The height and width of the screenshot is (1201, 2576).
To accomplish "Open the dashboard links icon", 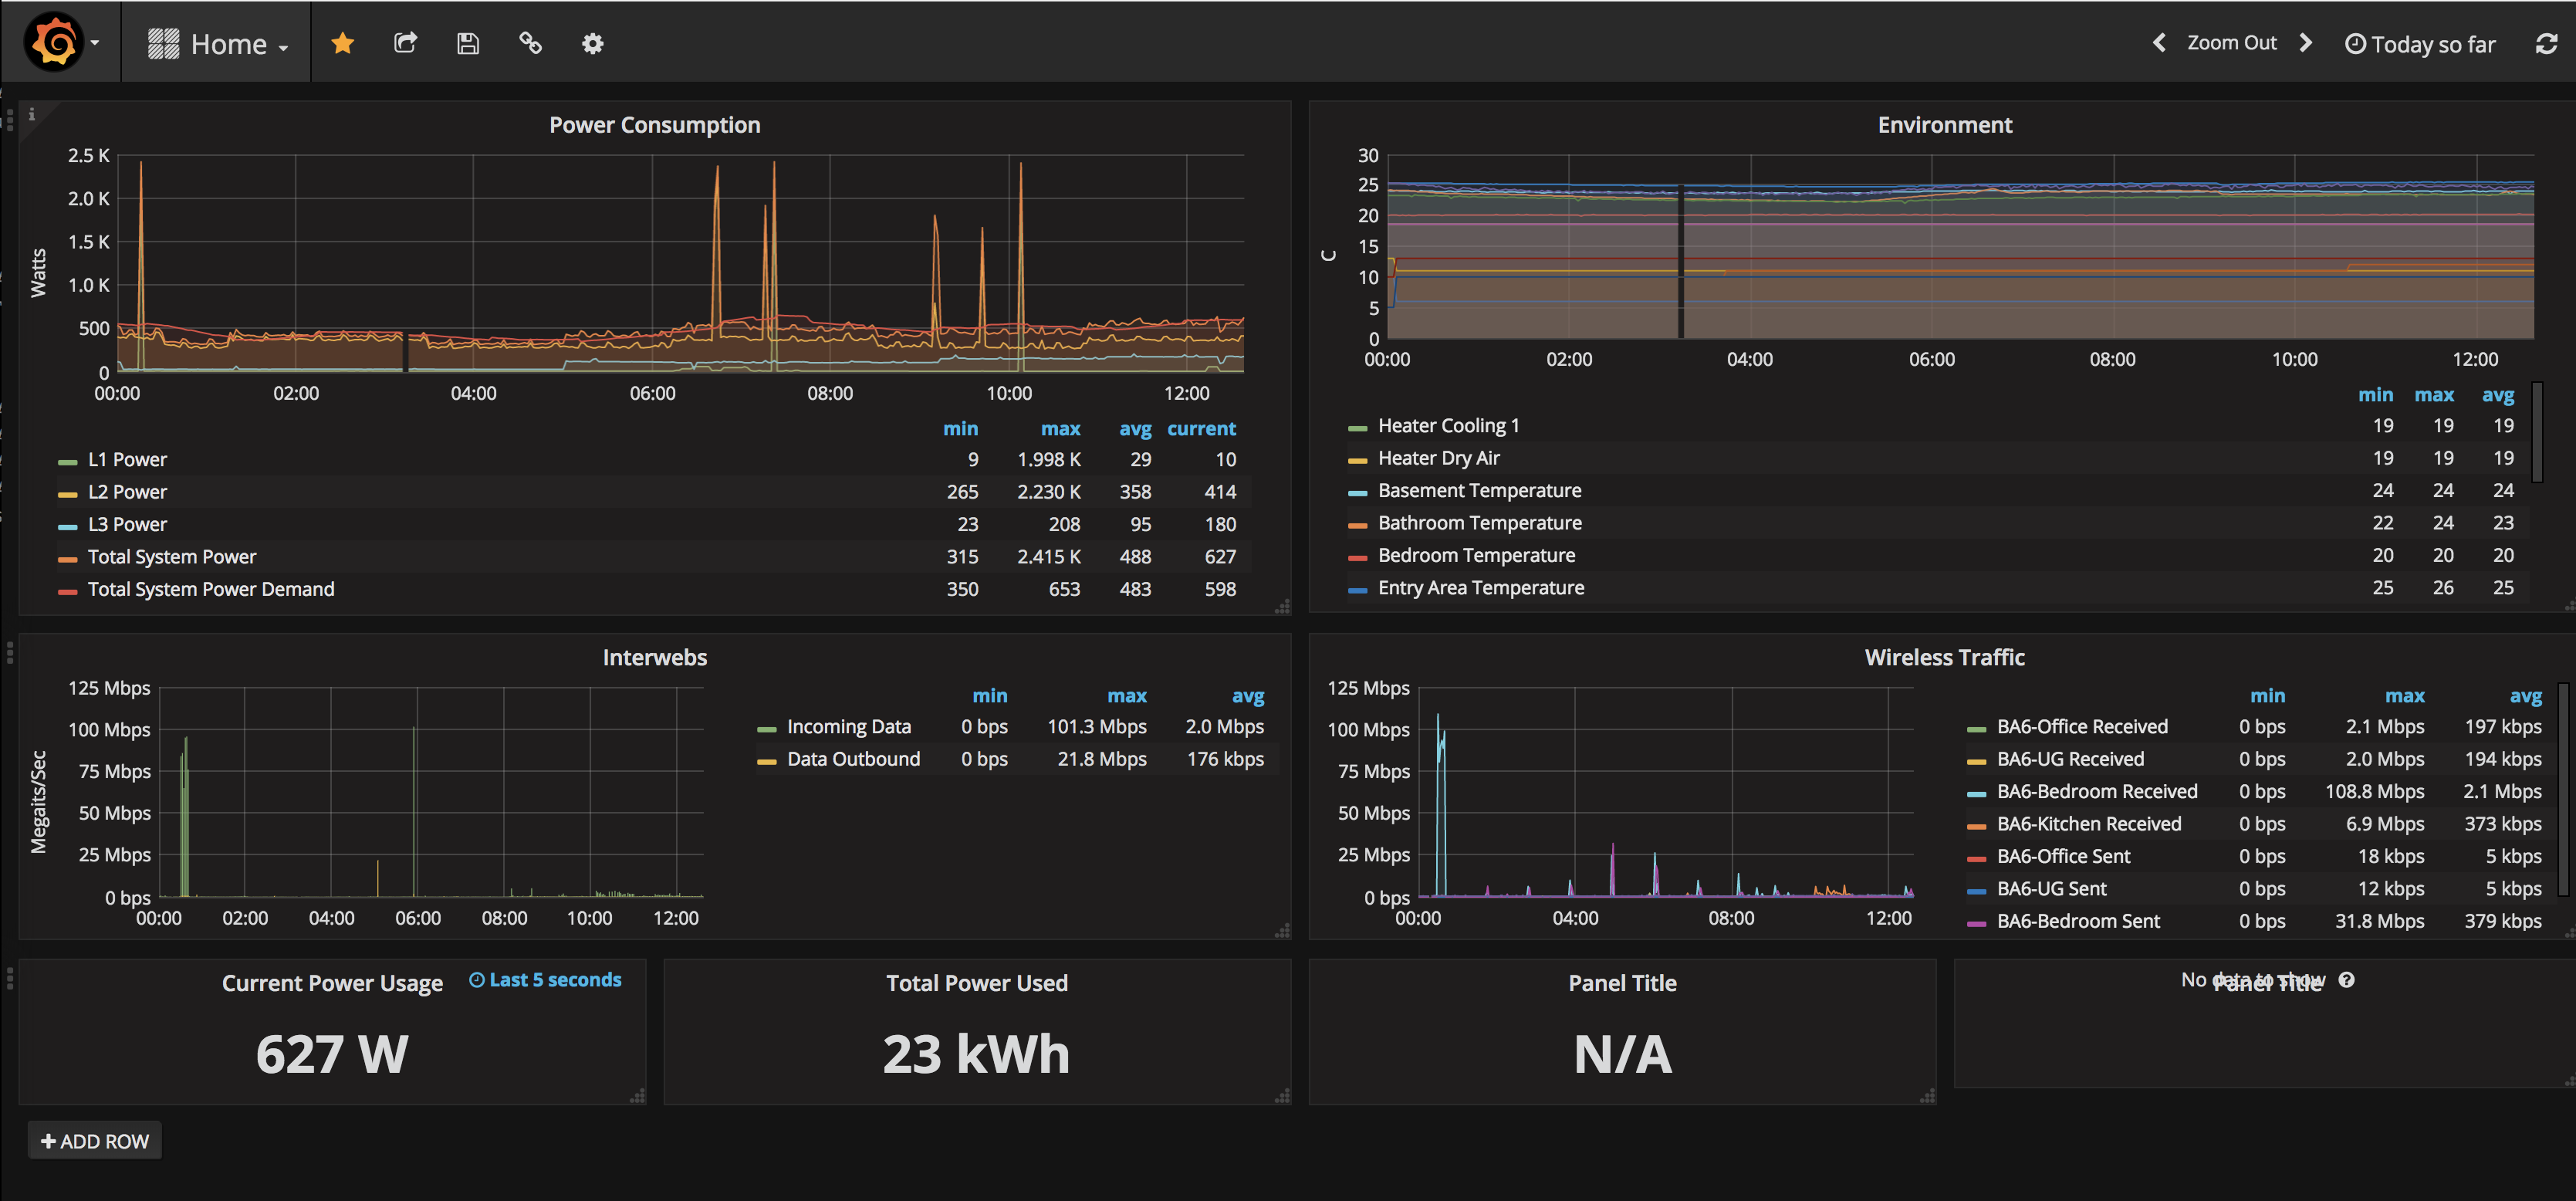I will pos(530,43).
